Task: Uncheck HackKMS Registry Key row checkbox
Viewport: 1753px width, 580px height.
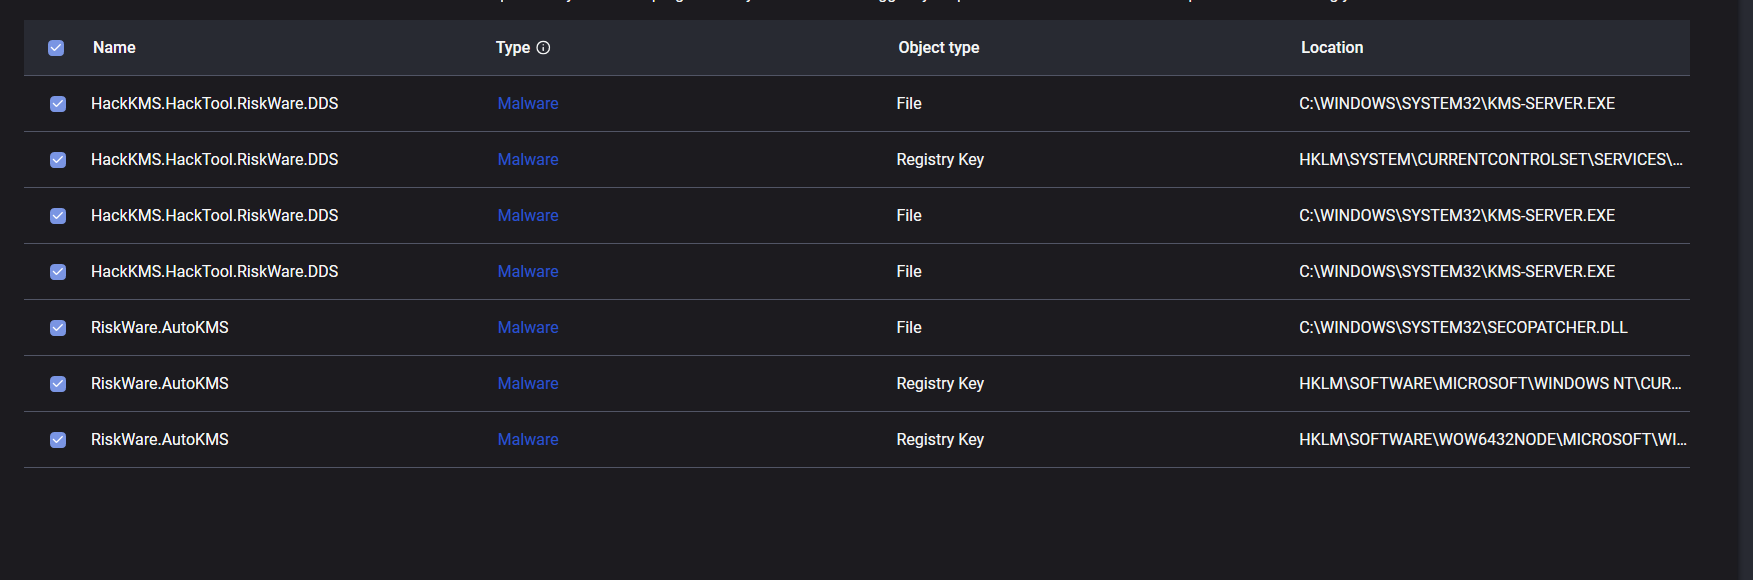Action: coord(58,160)
